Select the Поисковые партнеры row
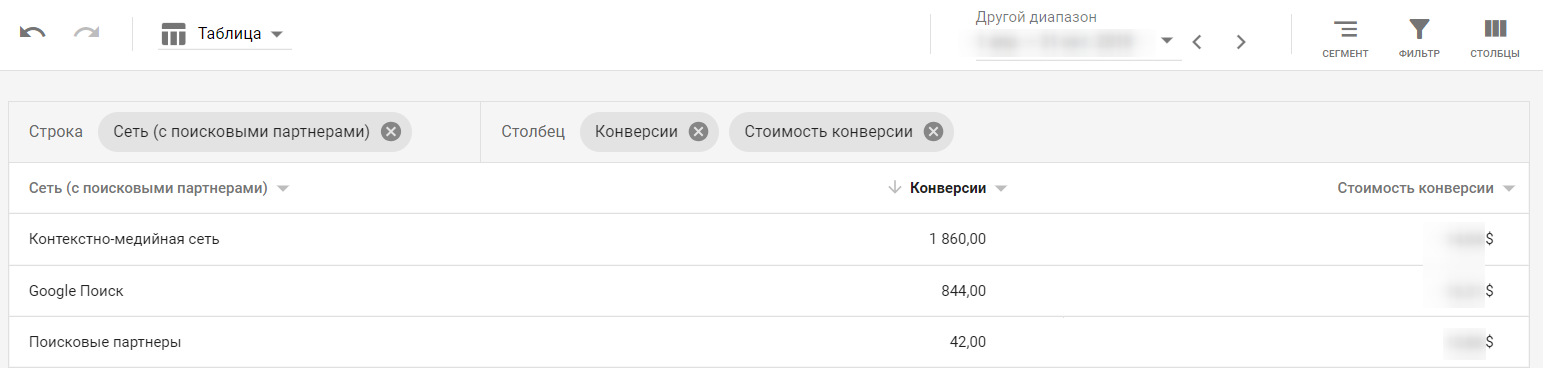Screen dimensions: 1543x368 click(769, 342)
